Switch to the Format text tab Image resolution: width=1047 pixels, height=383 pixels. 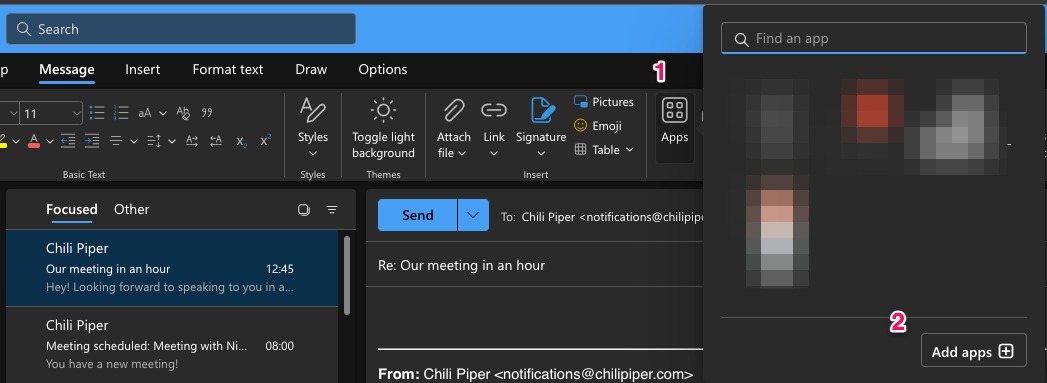[228, 69]
